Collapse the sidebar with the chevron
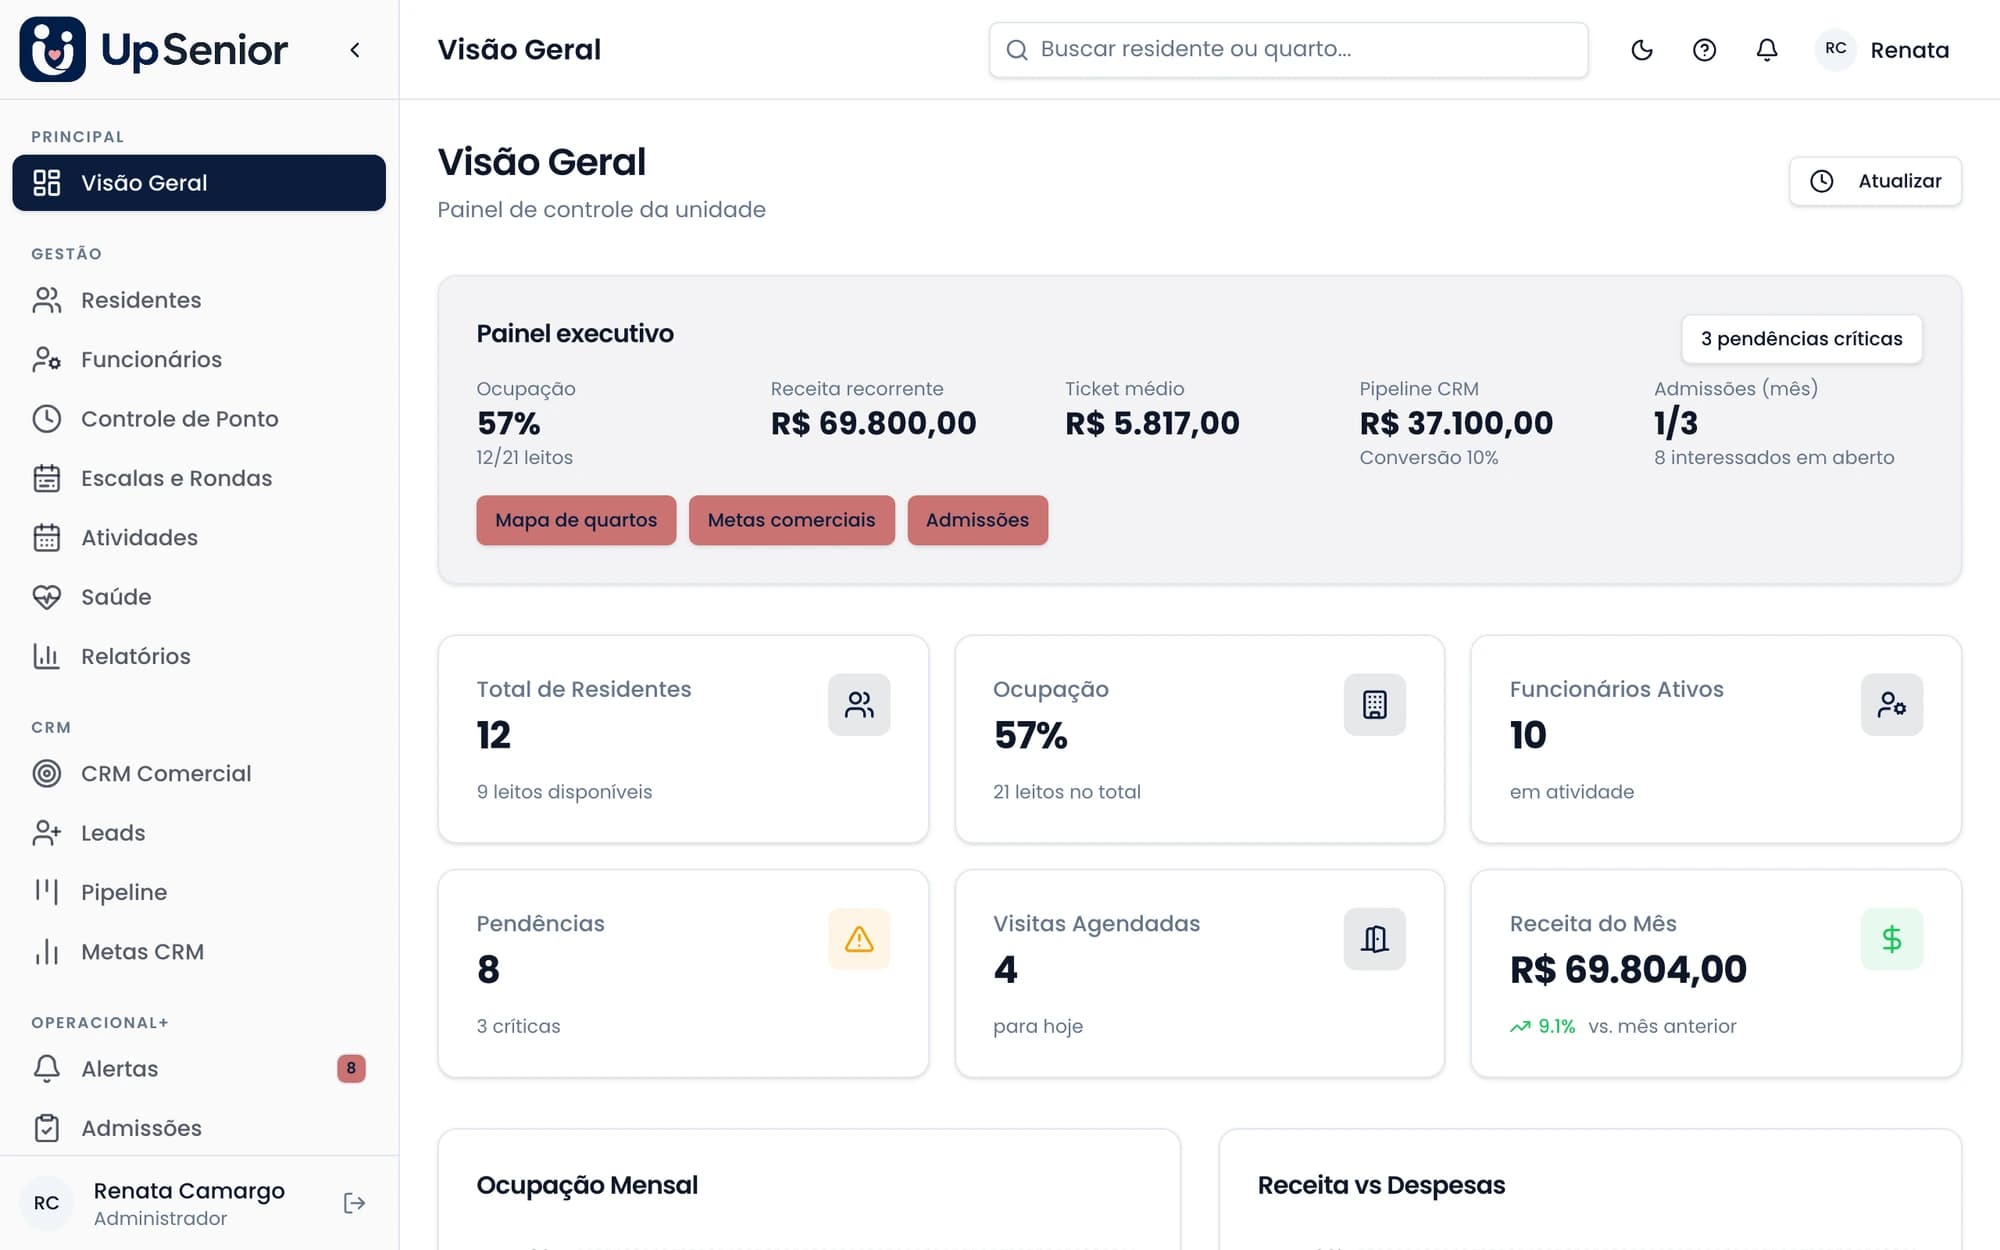Viewport: 2000px width, 1250px height. (x=355, y=50)
